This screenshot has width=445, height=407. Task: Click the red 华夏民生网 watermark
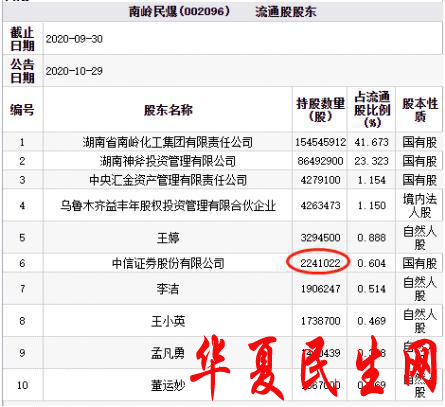(314, 367)
